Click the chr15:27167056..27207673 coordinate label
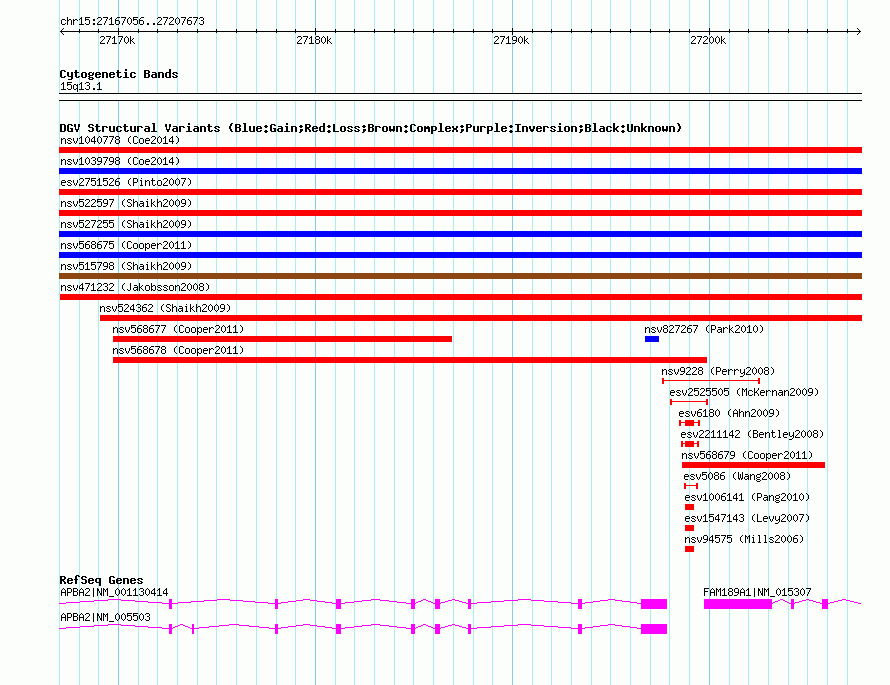Viewport: 890px width, 685px height. (x=132, y=22)
